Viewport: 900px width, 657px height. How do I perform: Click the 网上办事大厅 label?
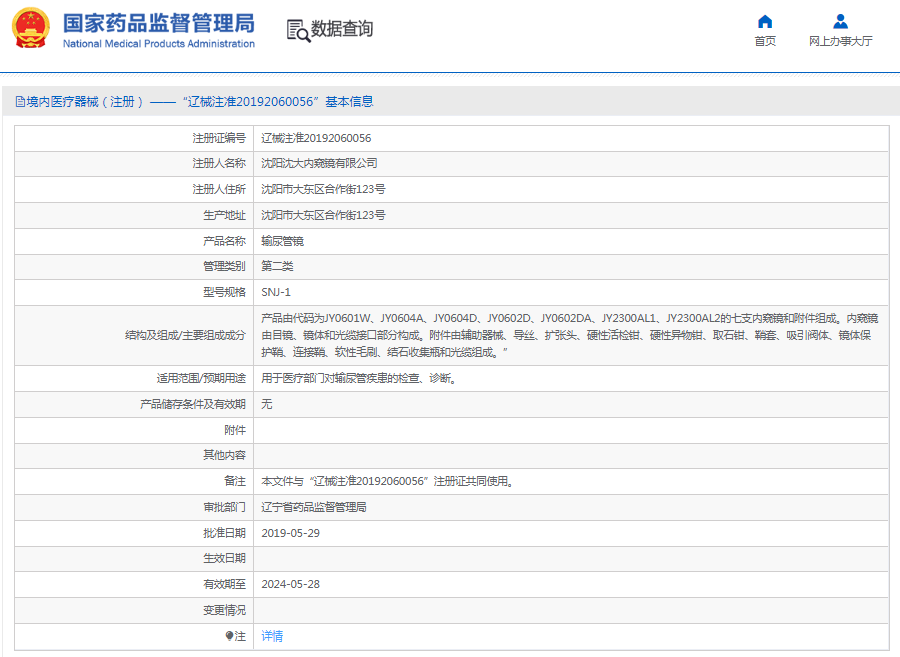point(840,41)
